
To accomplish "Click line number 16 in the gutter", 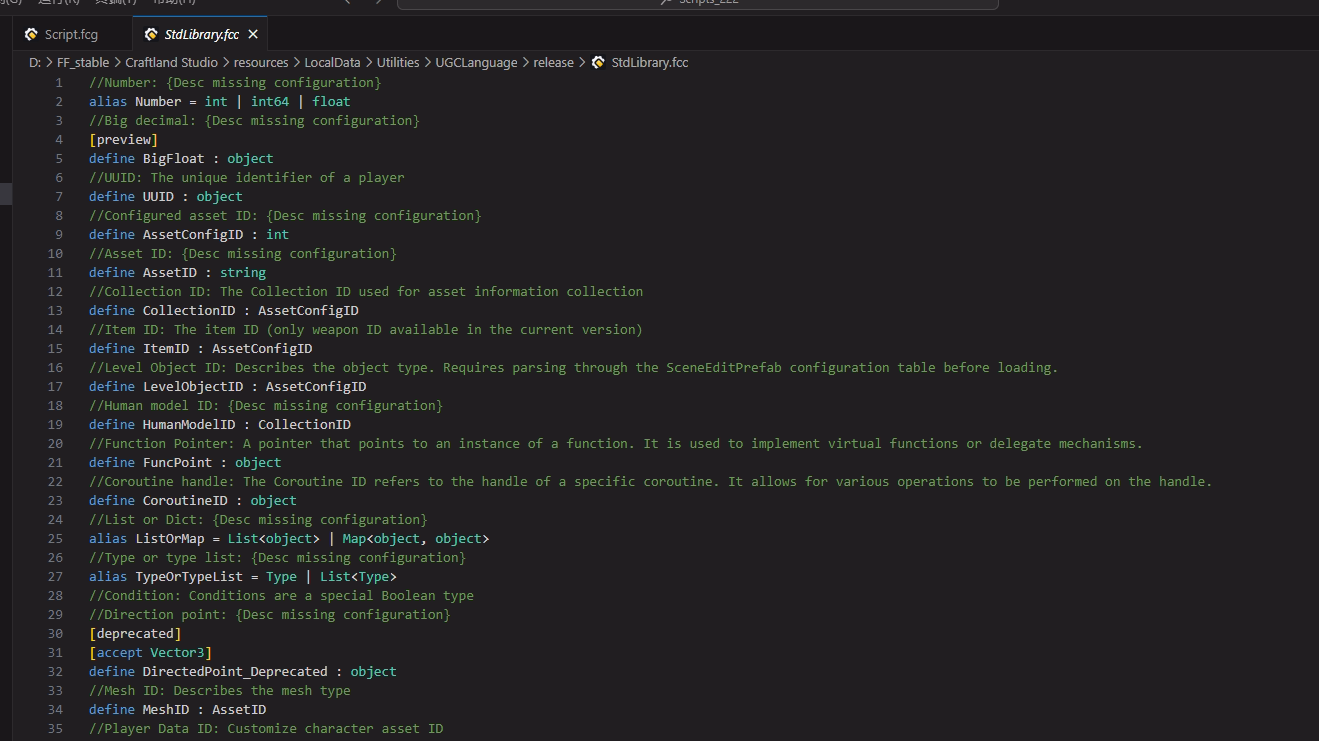I will (55, 367).
